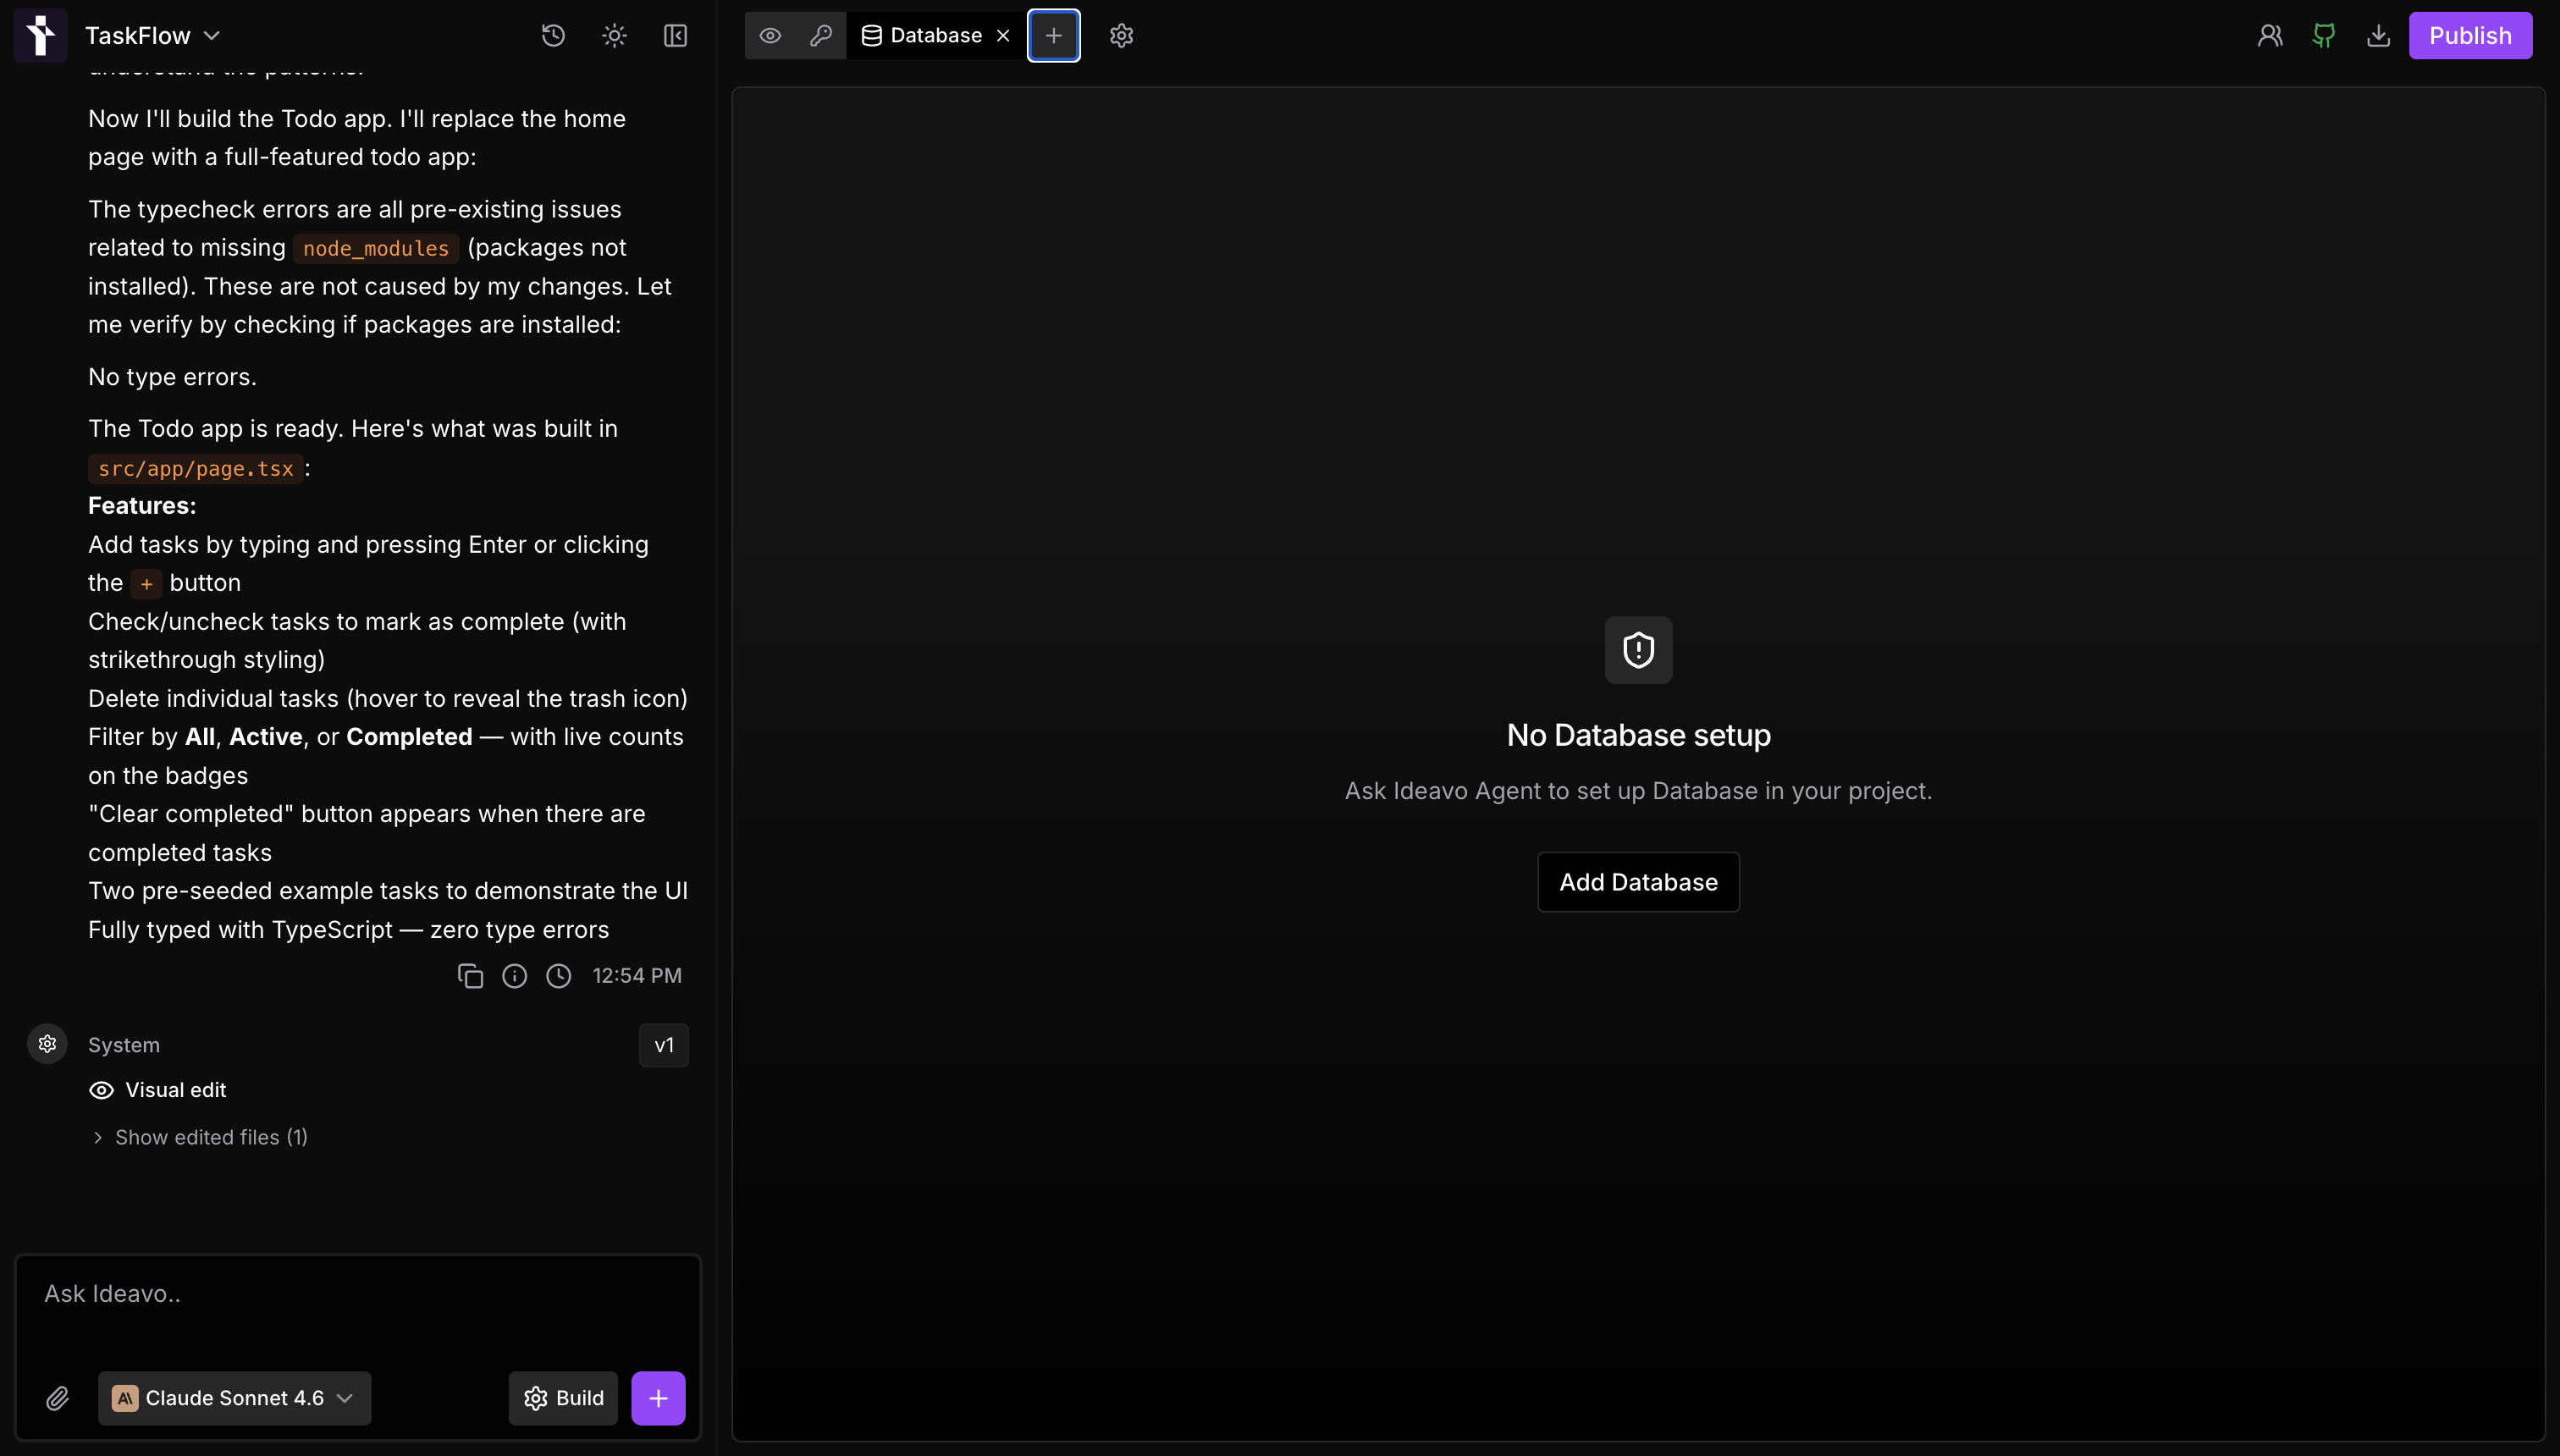Close the Database tab
The width and height of the screenshot is (2560, 1456).
point(1003,36)
